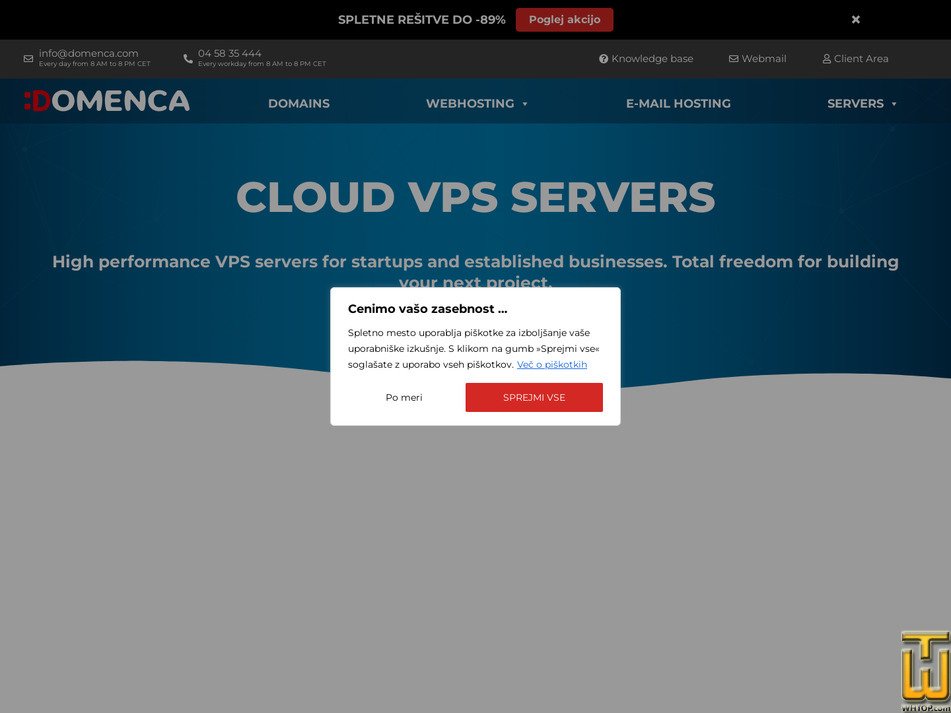Click the whtop badge in the corner
Image resolution: width=951 pixels, height=713 pixels.
920,671
